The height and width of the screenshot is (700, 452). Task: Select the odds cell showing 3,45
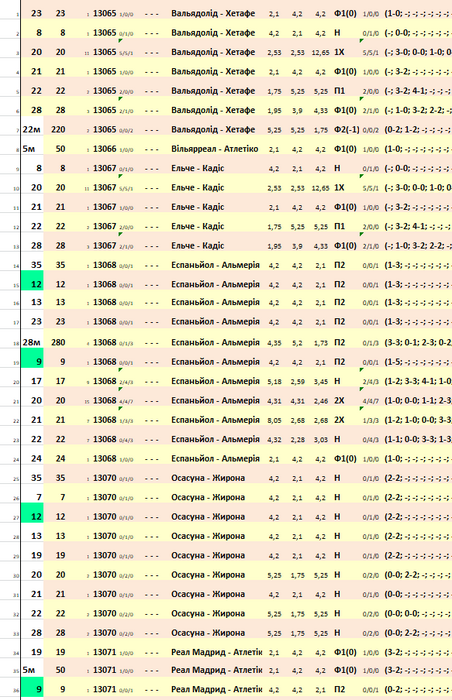(321, 381)
